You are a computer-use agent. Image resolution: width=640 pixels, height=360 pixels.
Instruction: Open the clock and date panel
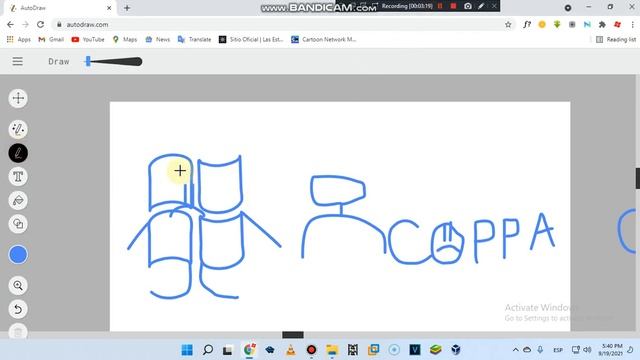coord(611,350)
